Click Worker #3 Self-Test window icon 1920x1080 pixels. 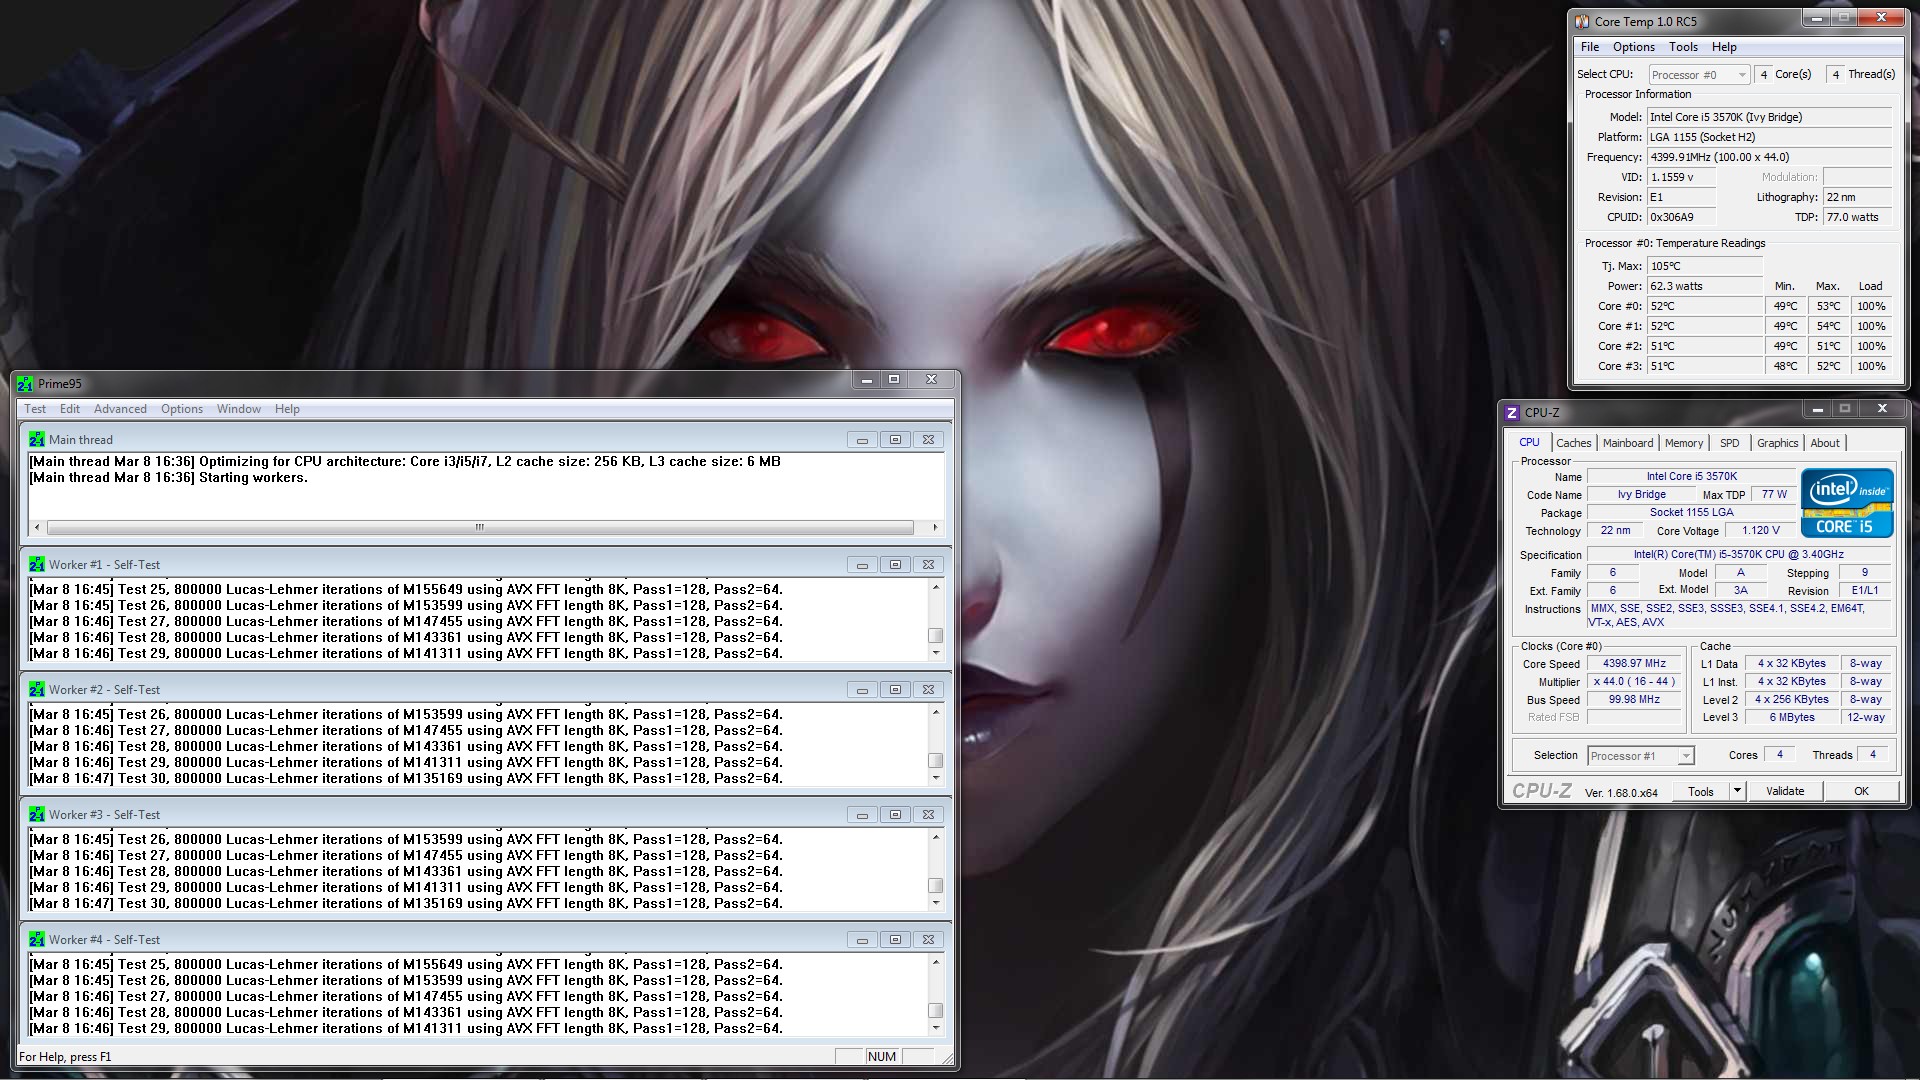[37, 815]
